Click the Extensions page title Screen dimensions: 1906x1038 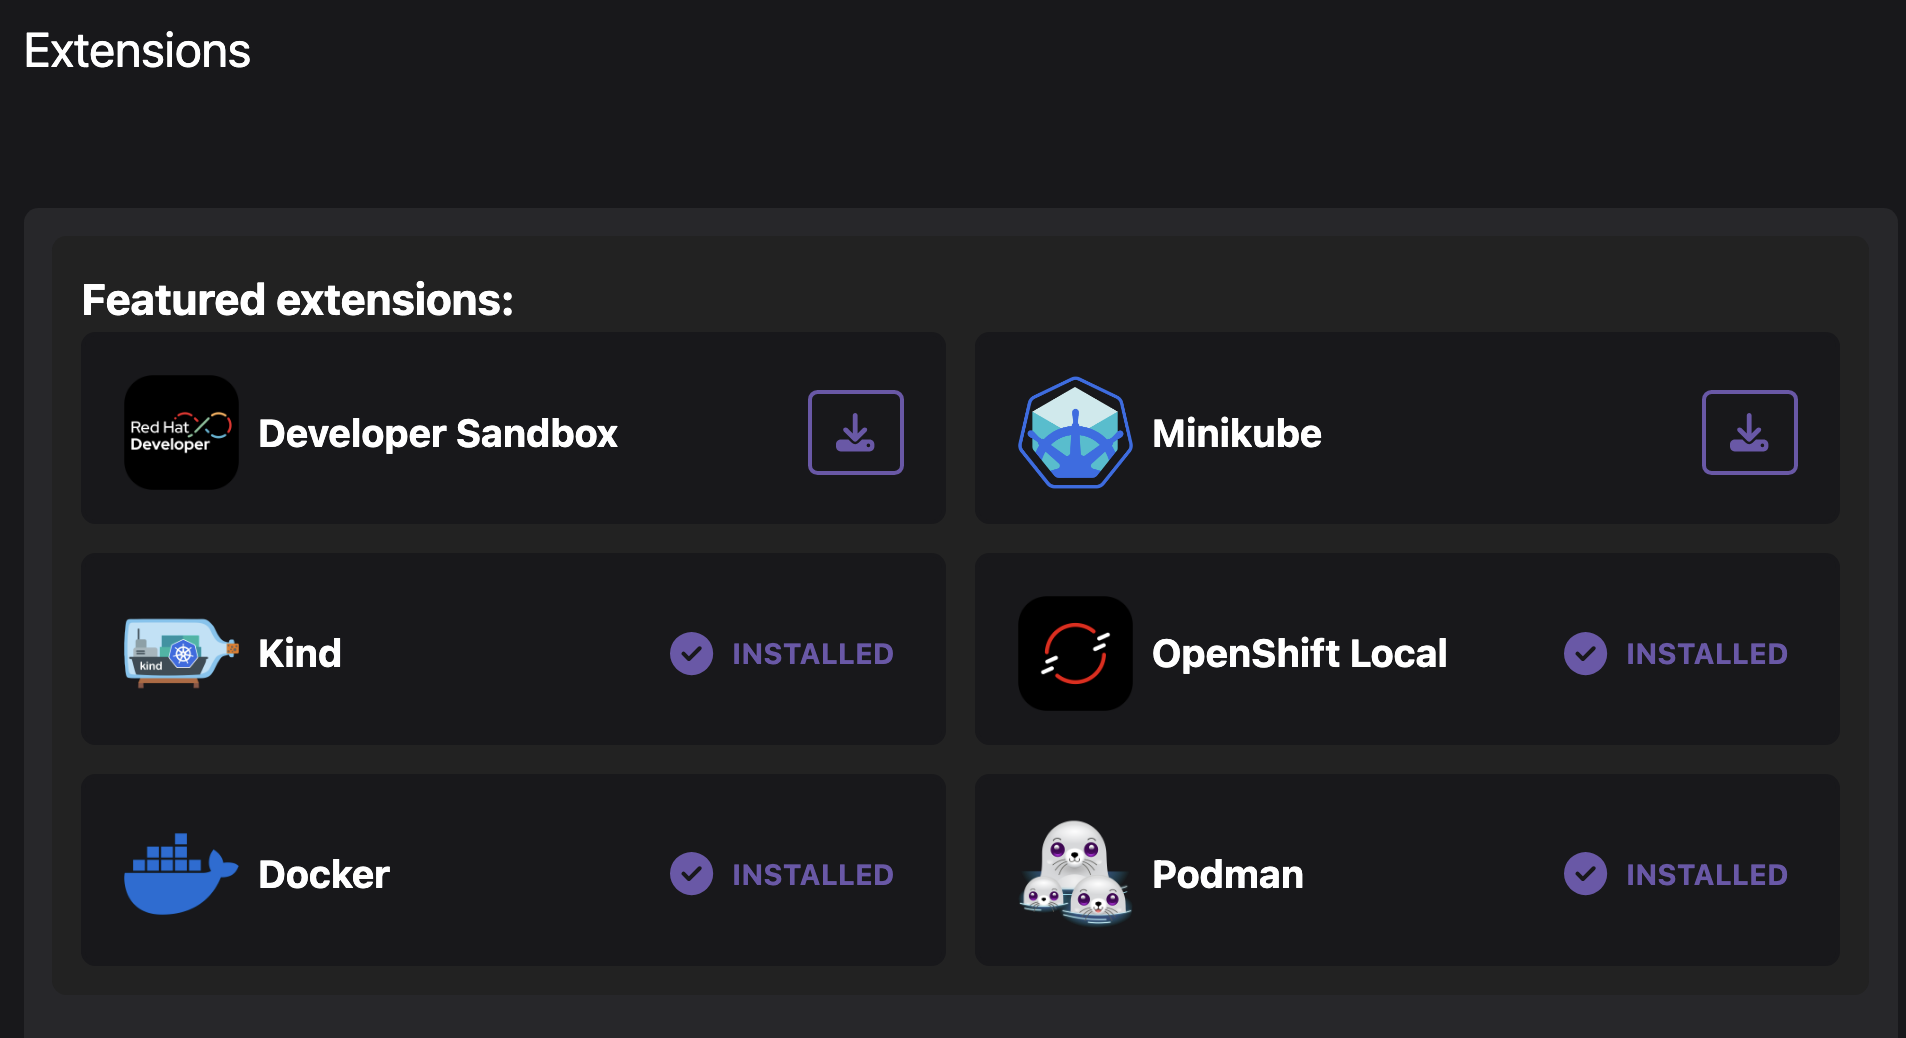click(x=137, y=51)
